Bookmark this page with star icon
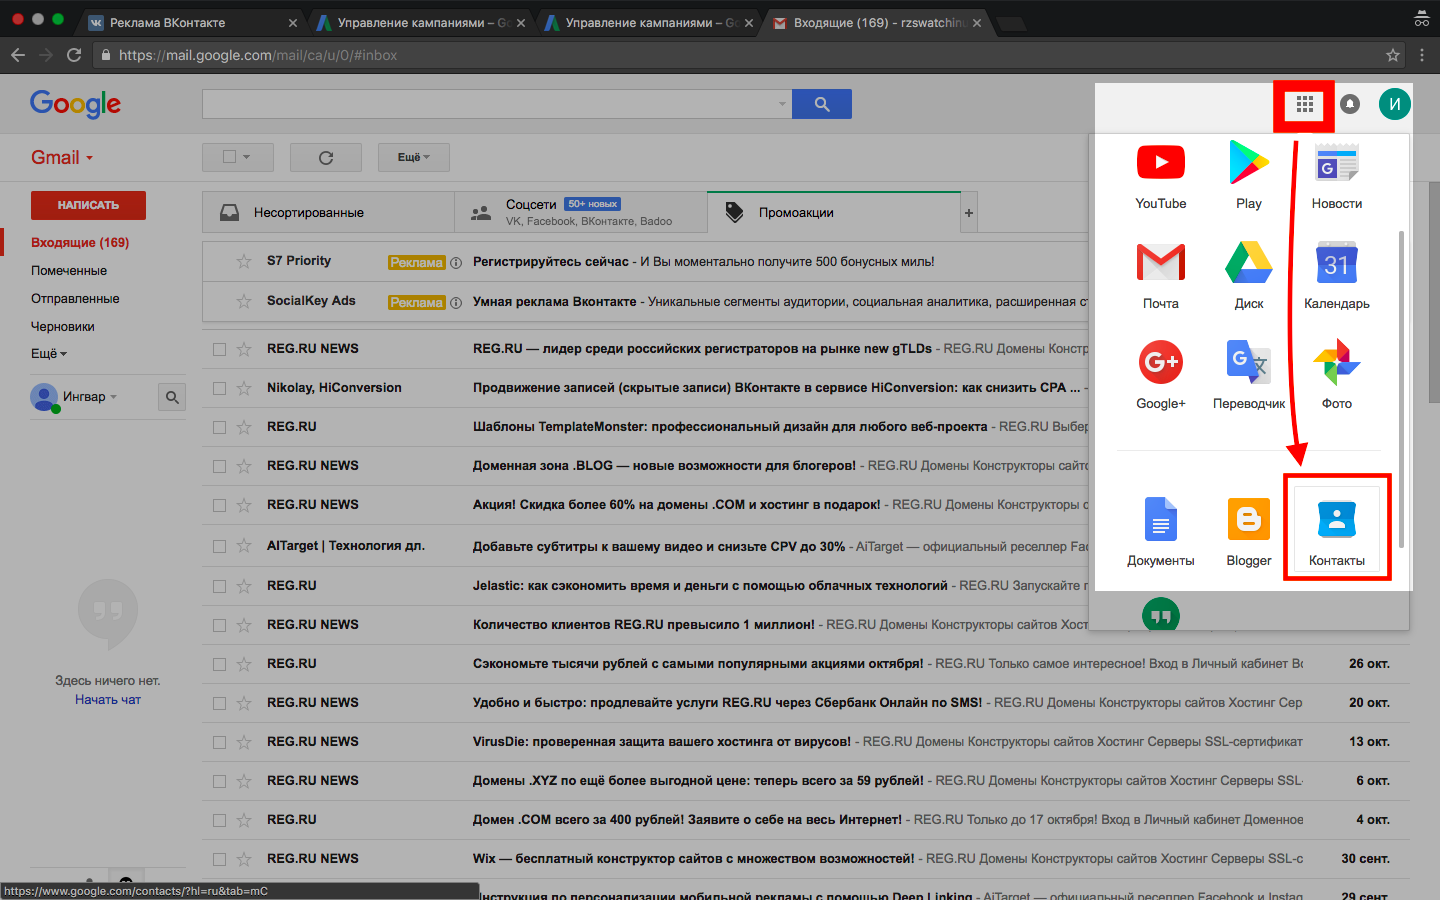 [1392, 55]
